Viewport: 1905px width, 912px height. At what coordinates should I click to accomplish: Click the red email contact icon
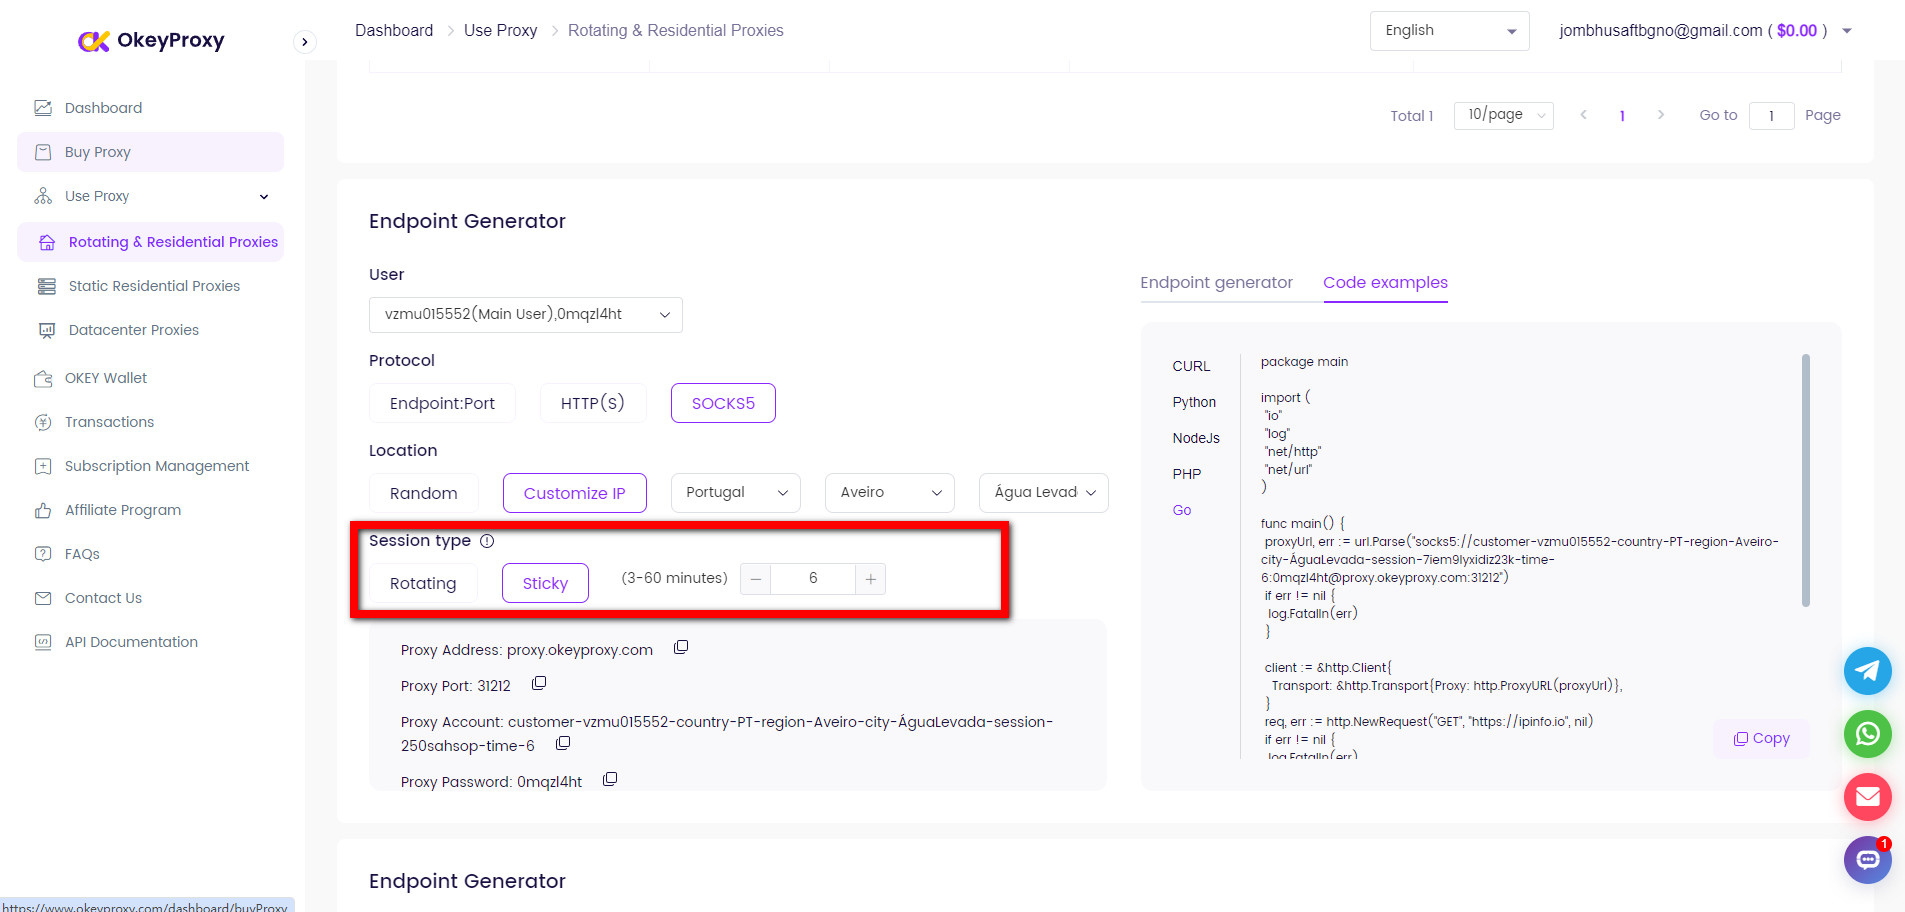[x=1867, y=797]
